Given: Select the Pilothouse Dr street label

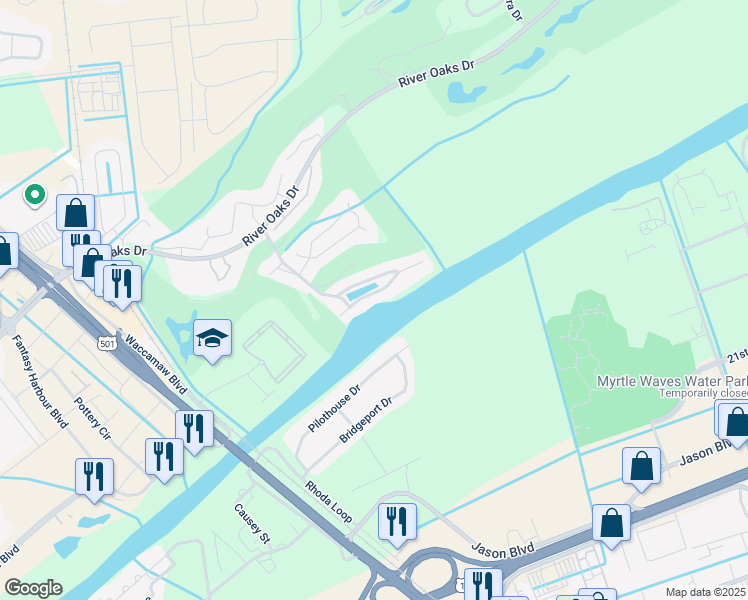Looking at the screenshot, I should [x=334, y=409].
